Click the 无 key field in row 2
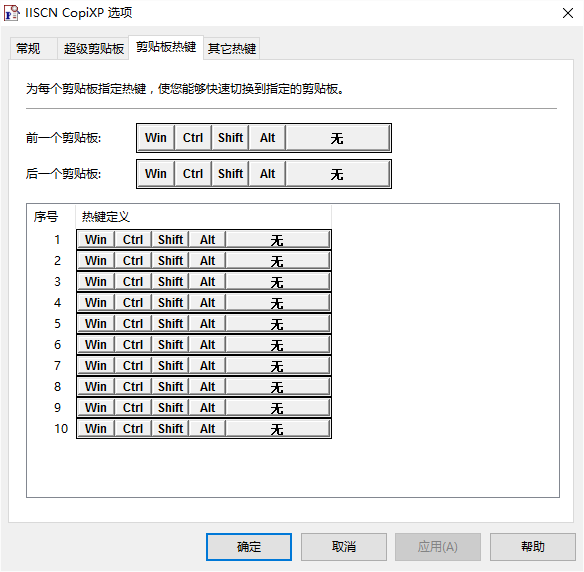Image resolution: width=584 pixels, height=572 pixels. [x=278, y=261]
